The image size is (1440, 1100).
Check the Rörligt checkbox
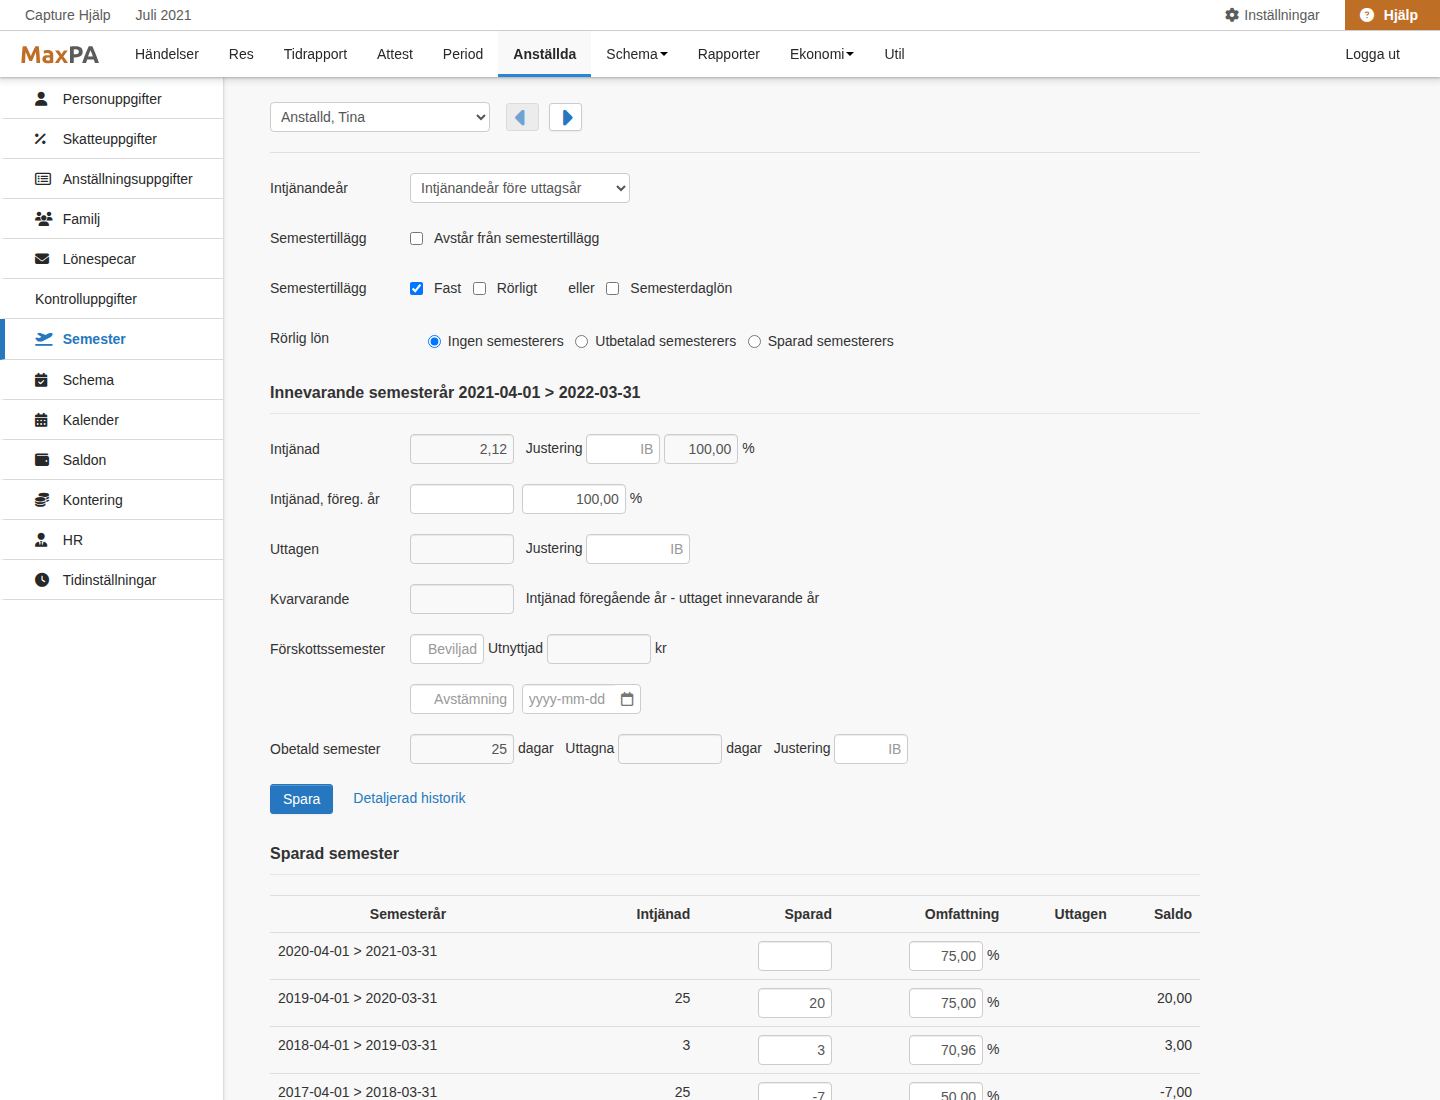(480, 288)
